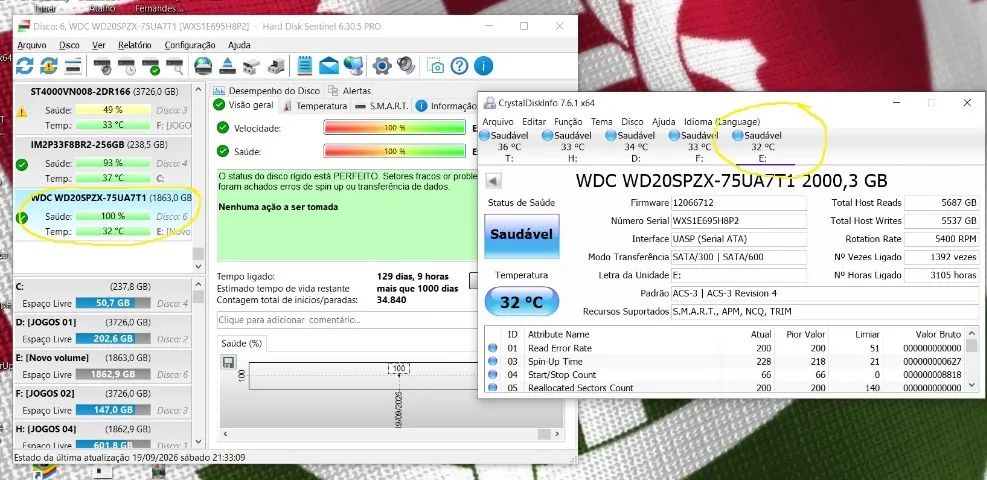
Task: Click save icon above health graph
Action: coord(228,362)
